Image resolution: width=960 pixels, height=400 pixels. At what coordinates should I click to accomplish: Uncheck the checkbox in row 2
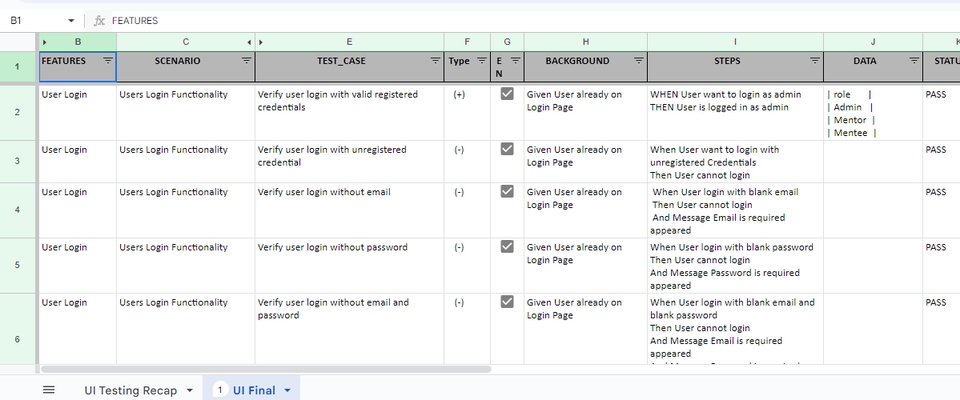[507, 94]
